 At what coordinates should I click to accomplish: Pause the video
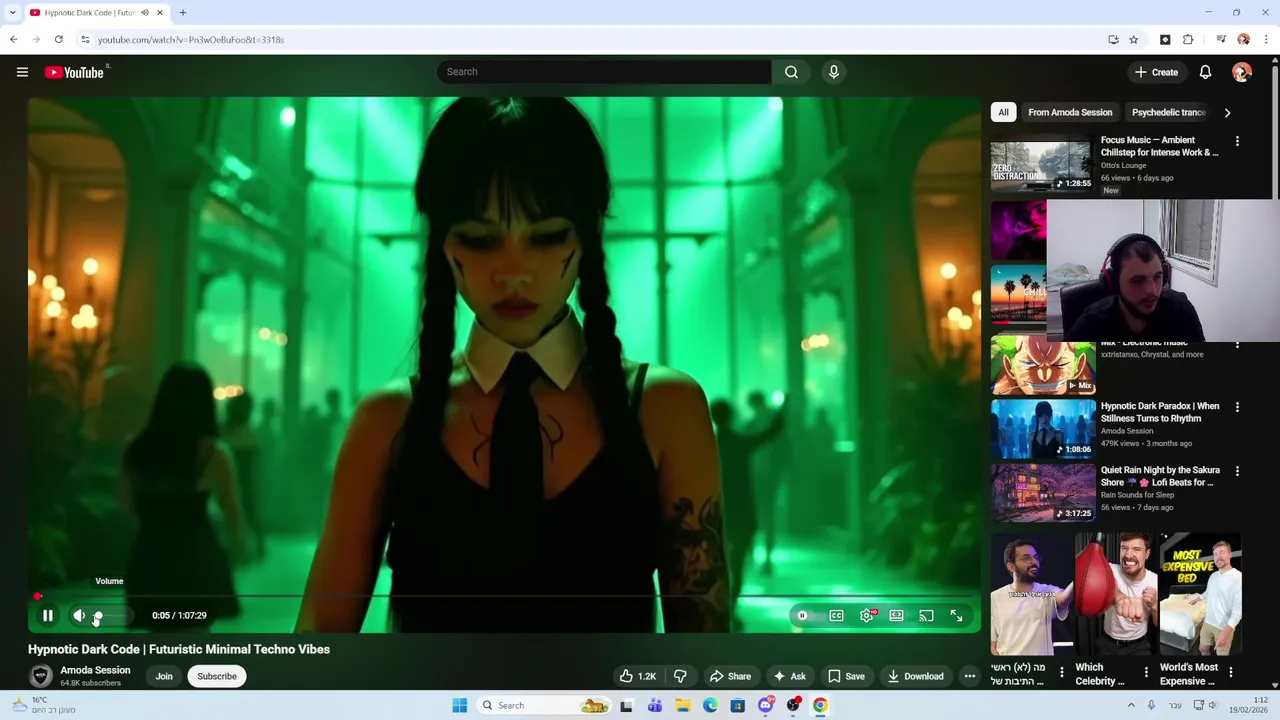tap(47, 616)
